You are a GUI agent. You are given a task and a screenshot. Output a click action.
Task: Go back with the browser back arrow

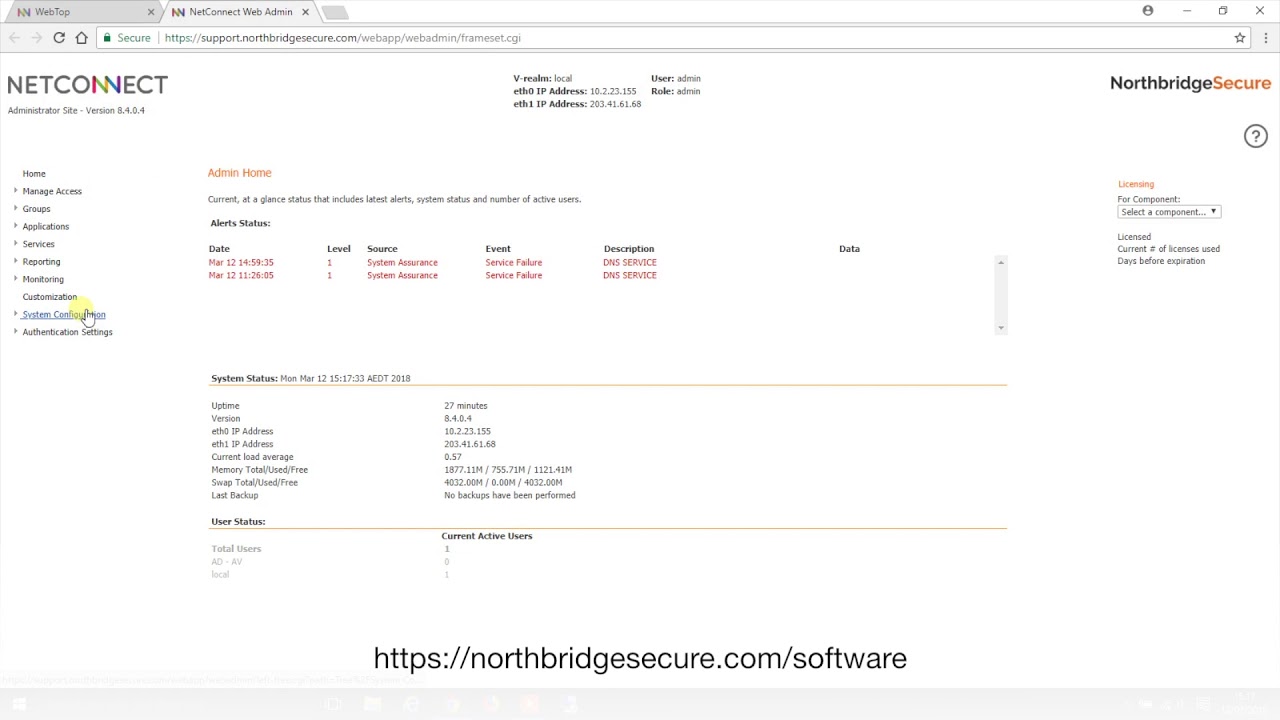coord(15,38)
